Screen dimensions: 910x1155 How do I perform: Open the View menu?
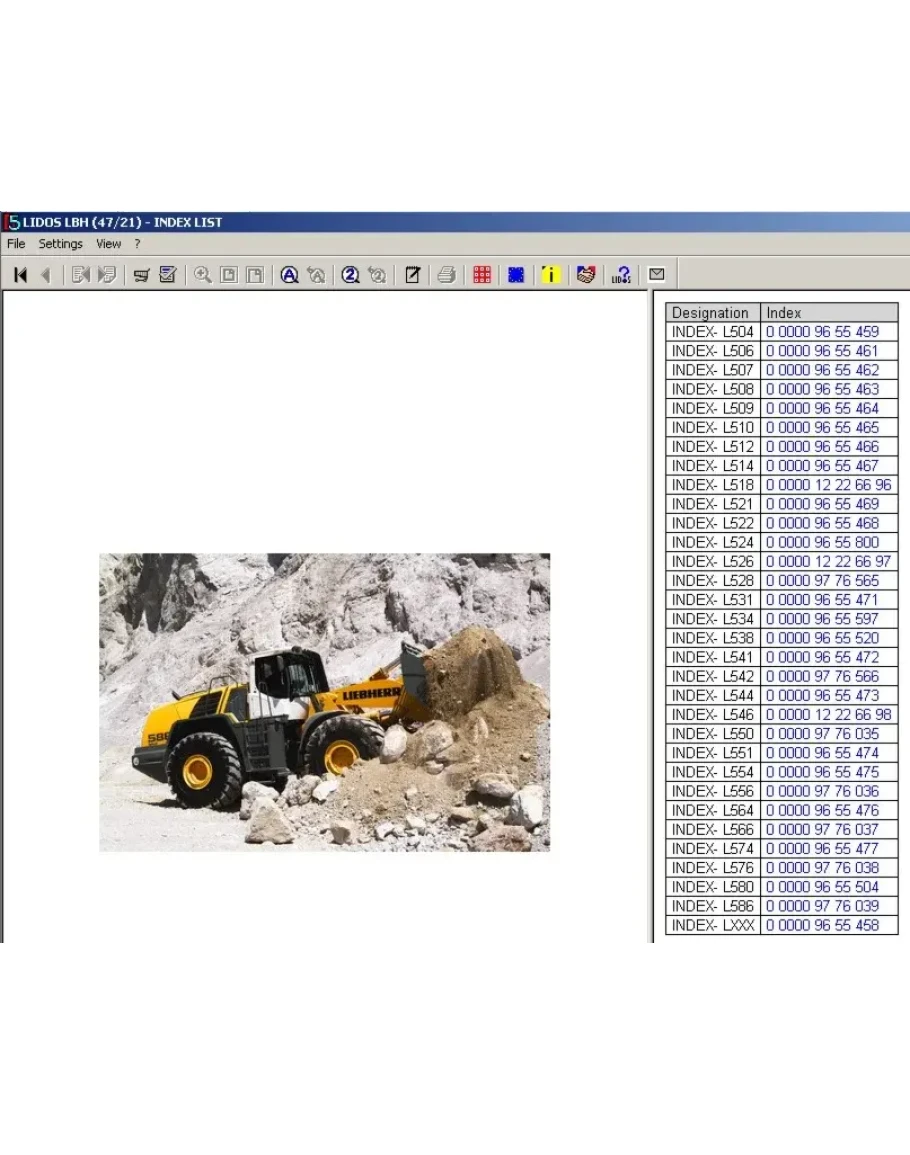(108, 244)
